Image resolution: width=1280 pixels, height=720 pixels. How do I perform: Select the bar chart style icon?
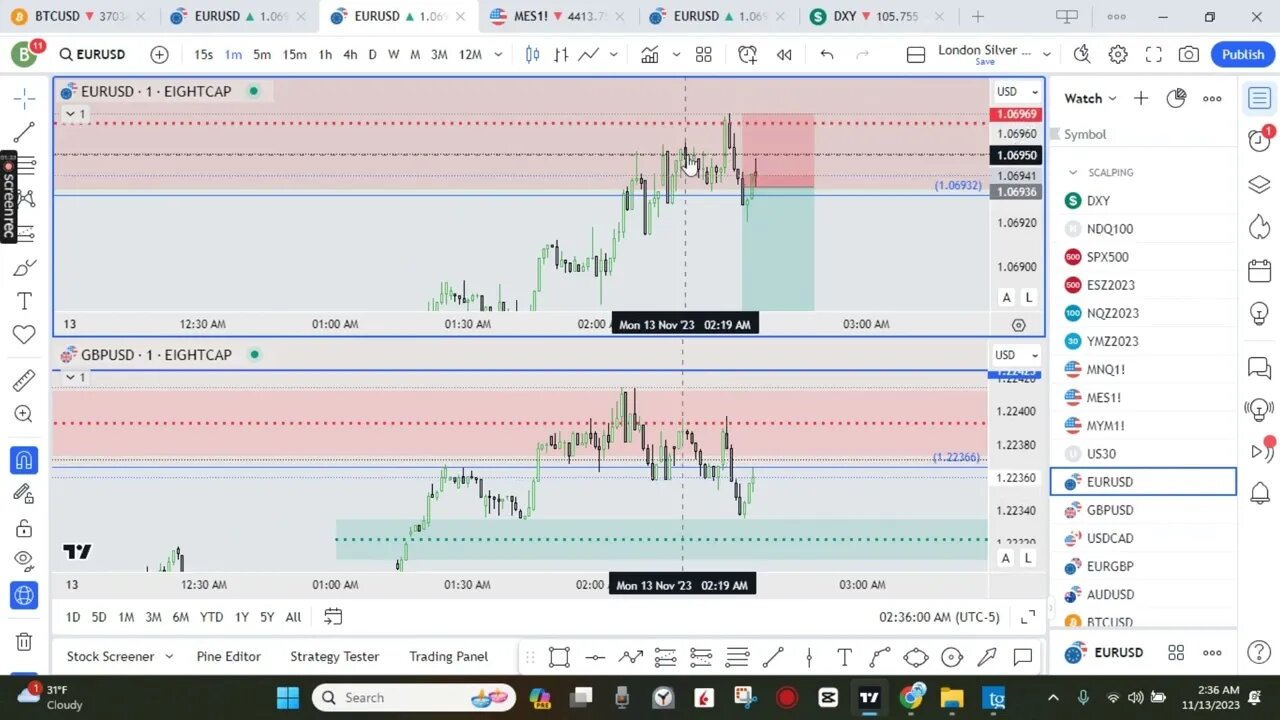point(562,55)
